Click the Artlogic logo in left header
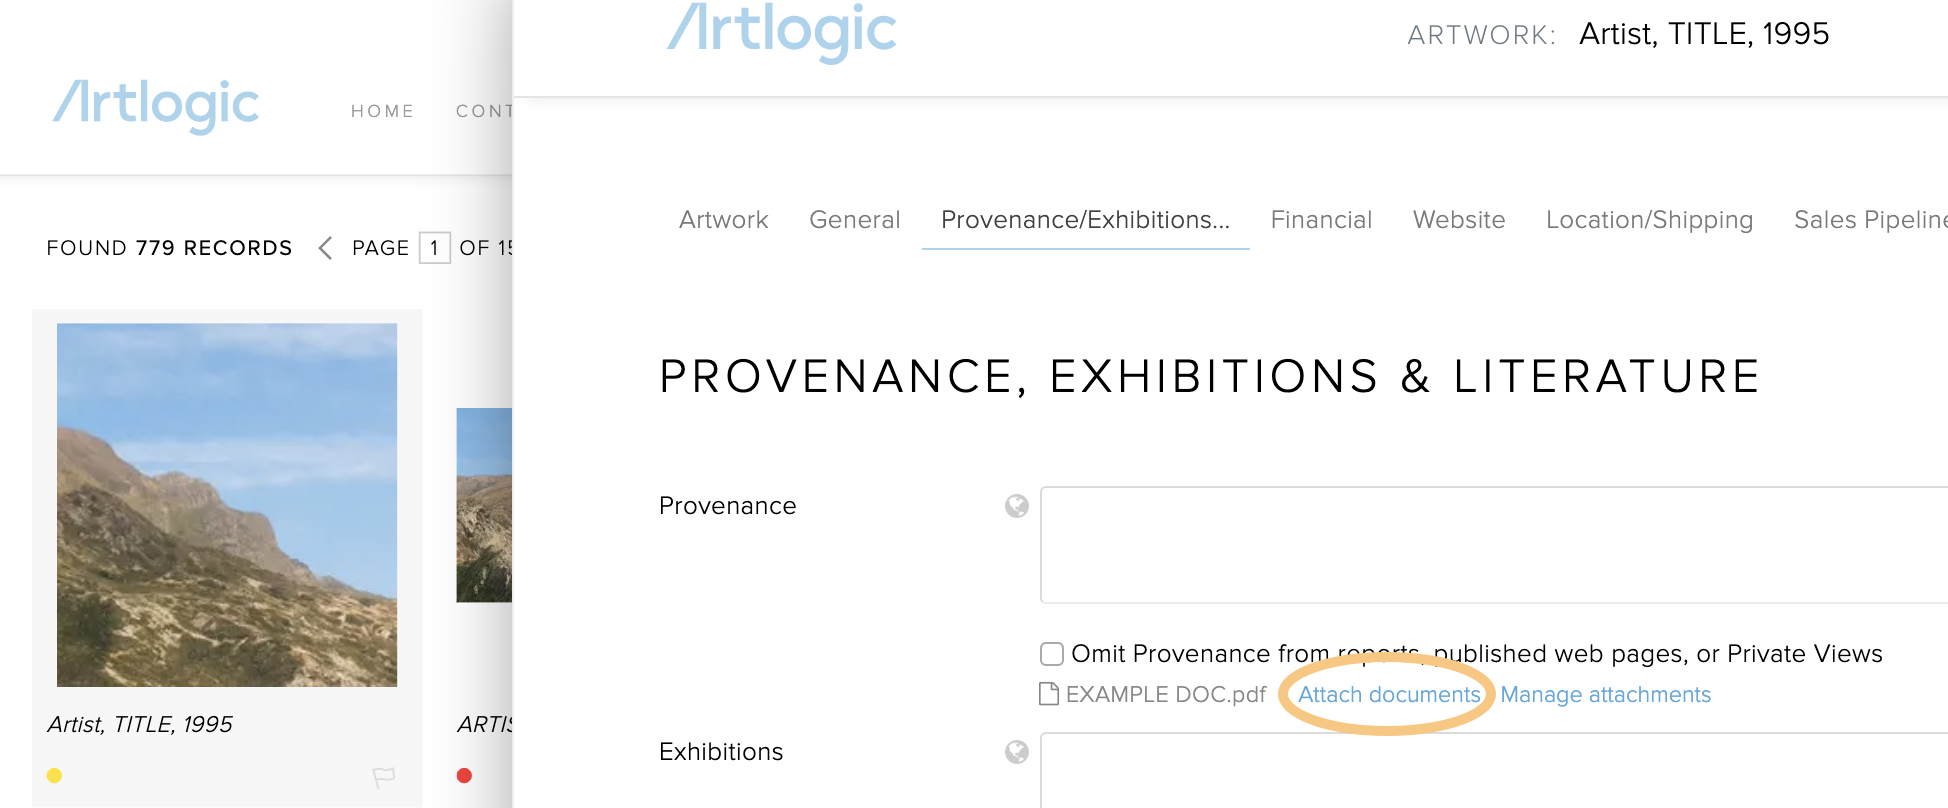 [x=156, y=105]
